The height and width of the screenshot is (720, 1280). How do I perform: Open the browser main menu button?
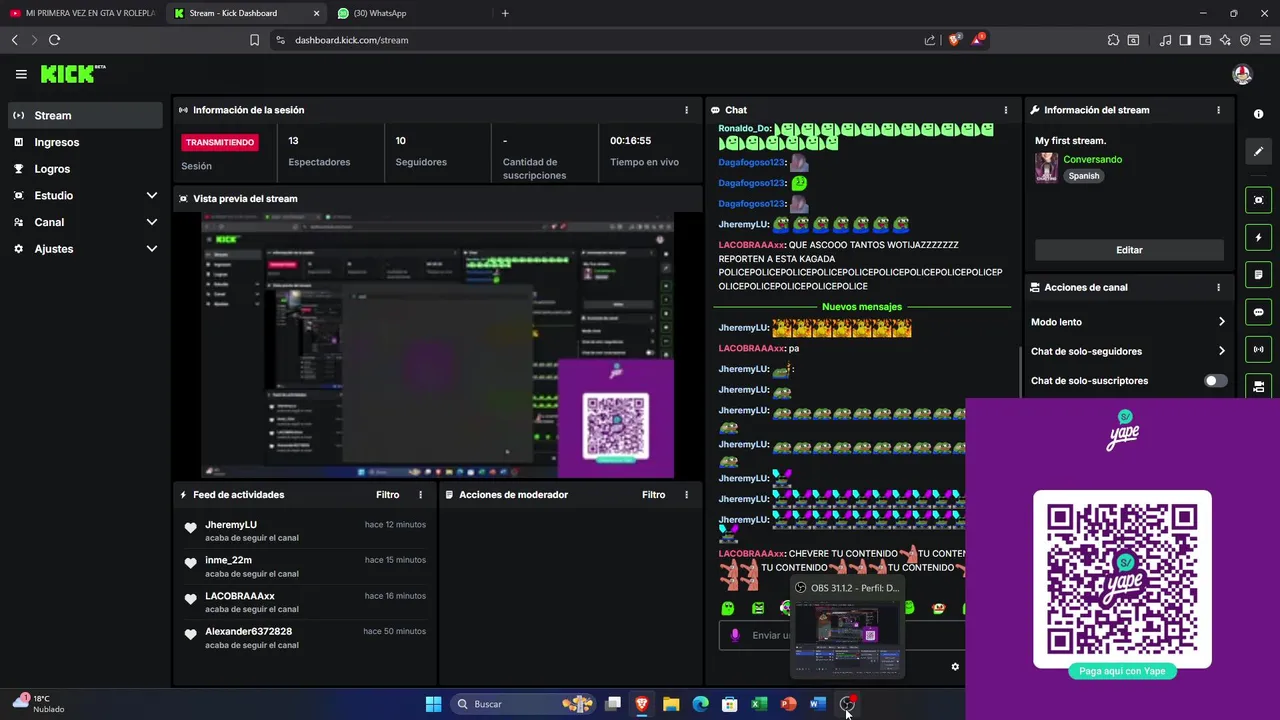(1265, 40)
